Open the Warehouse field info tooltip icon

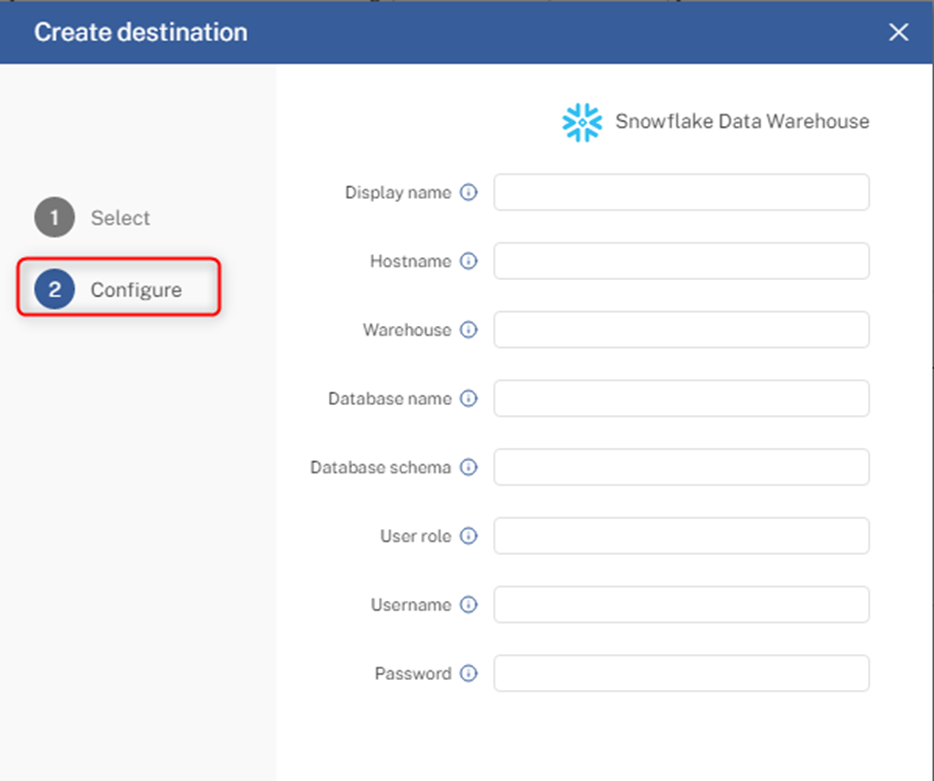(x=469, y=329)
